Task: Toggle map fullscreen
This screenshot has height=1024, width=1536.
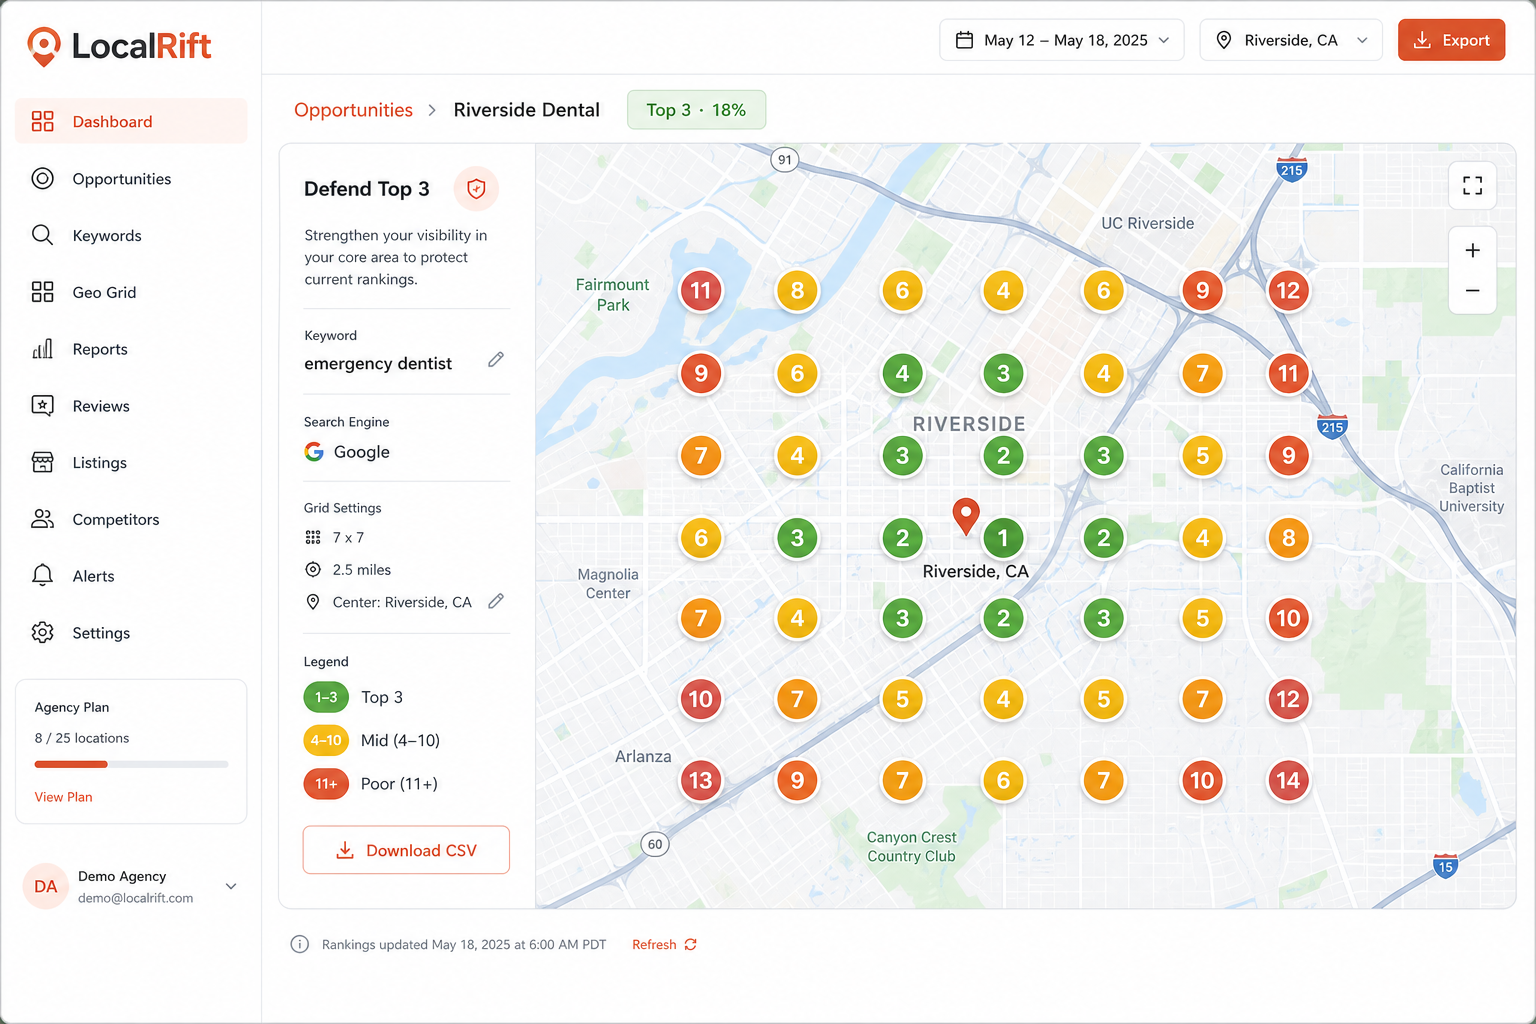Action: tap(1472, 185)
